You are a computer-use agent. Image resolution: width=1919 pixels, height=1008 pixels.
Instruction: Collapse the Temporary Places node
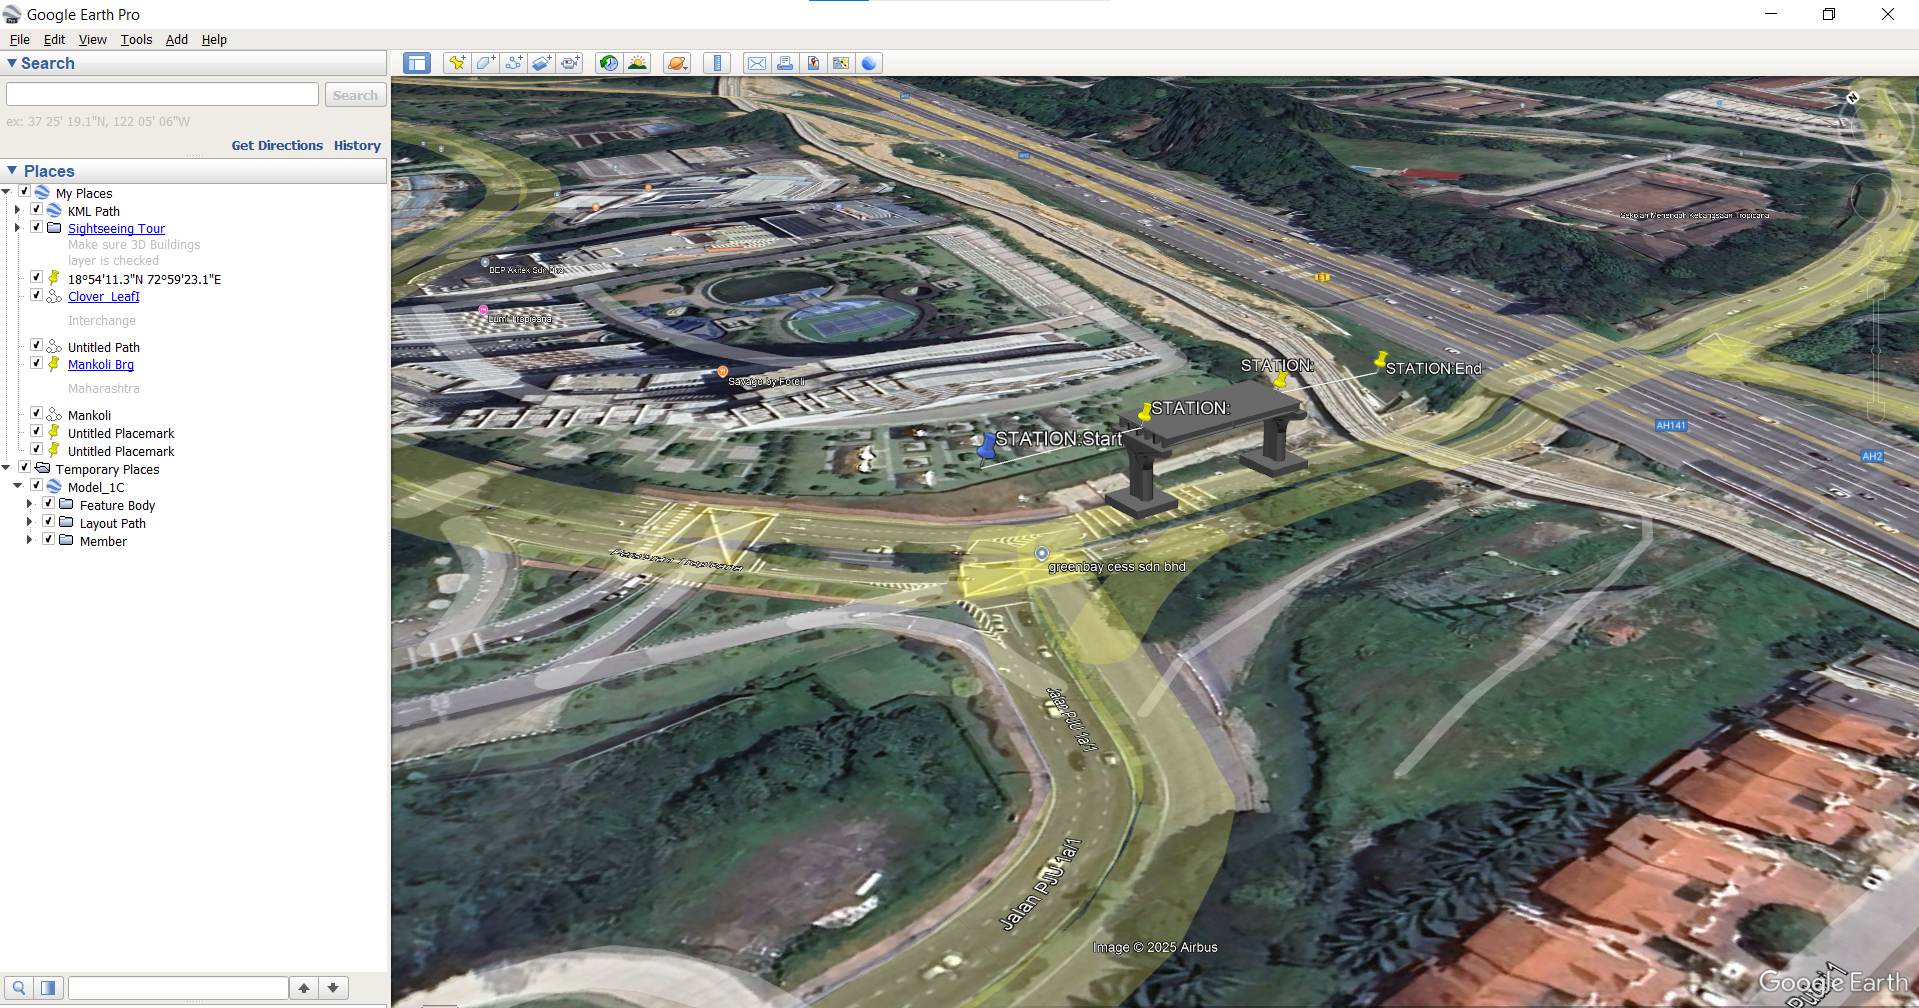(x=6, y=467)
